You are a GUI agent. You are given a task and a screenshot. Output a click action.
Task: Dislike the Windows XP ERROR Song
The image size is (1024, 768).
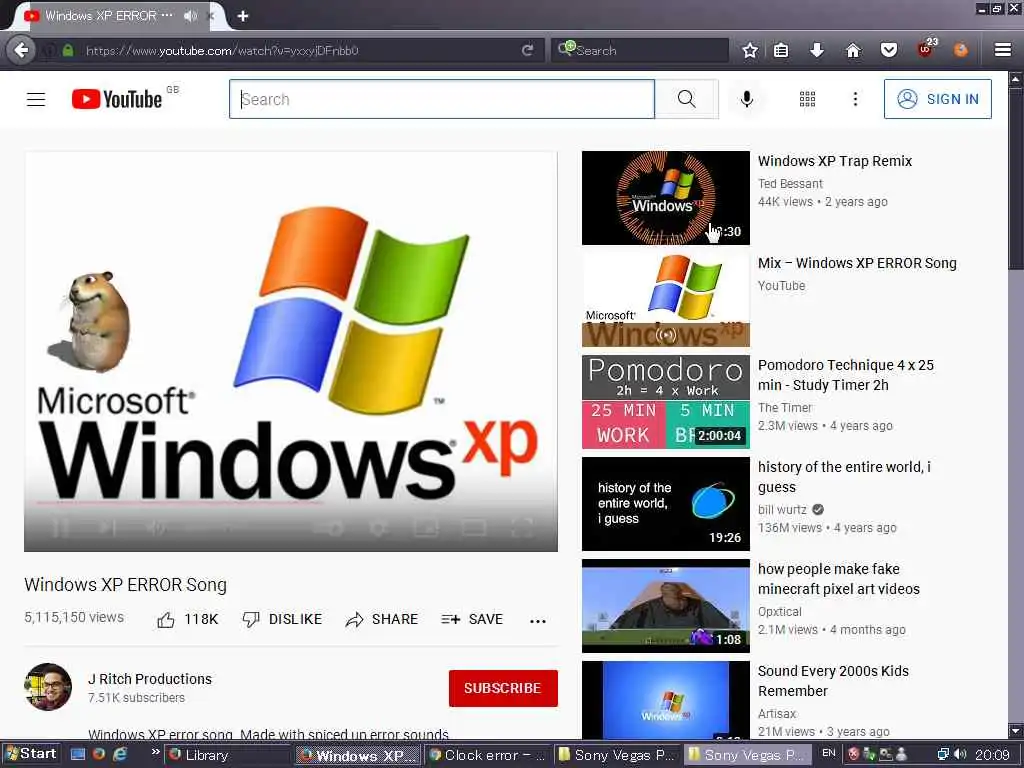282,619
